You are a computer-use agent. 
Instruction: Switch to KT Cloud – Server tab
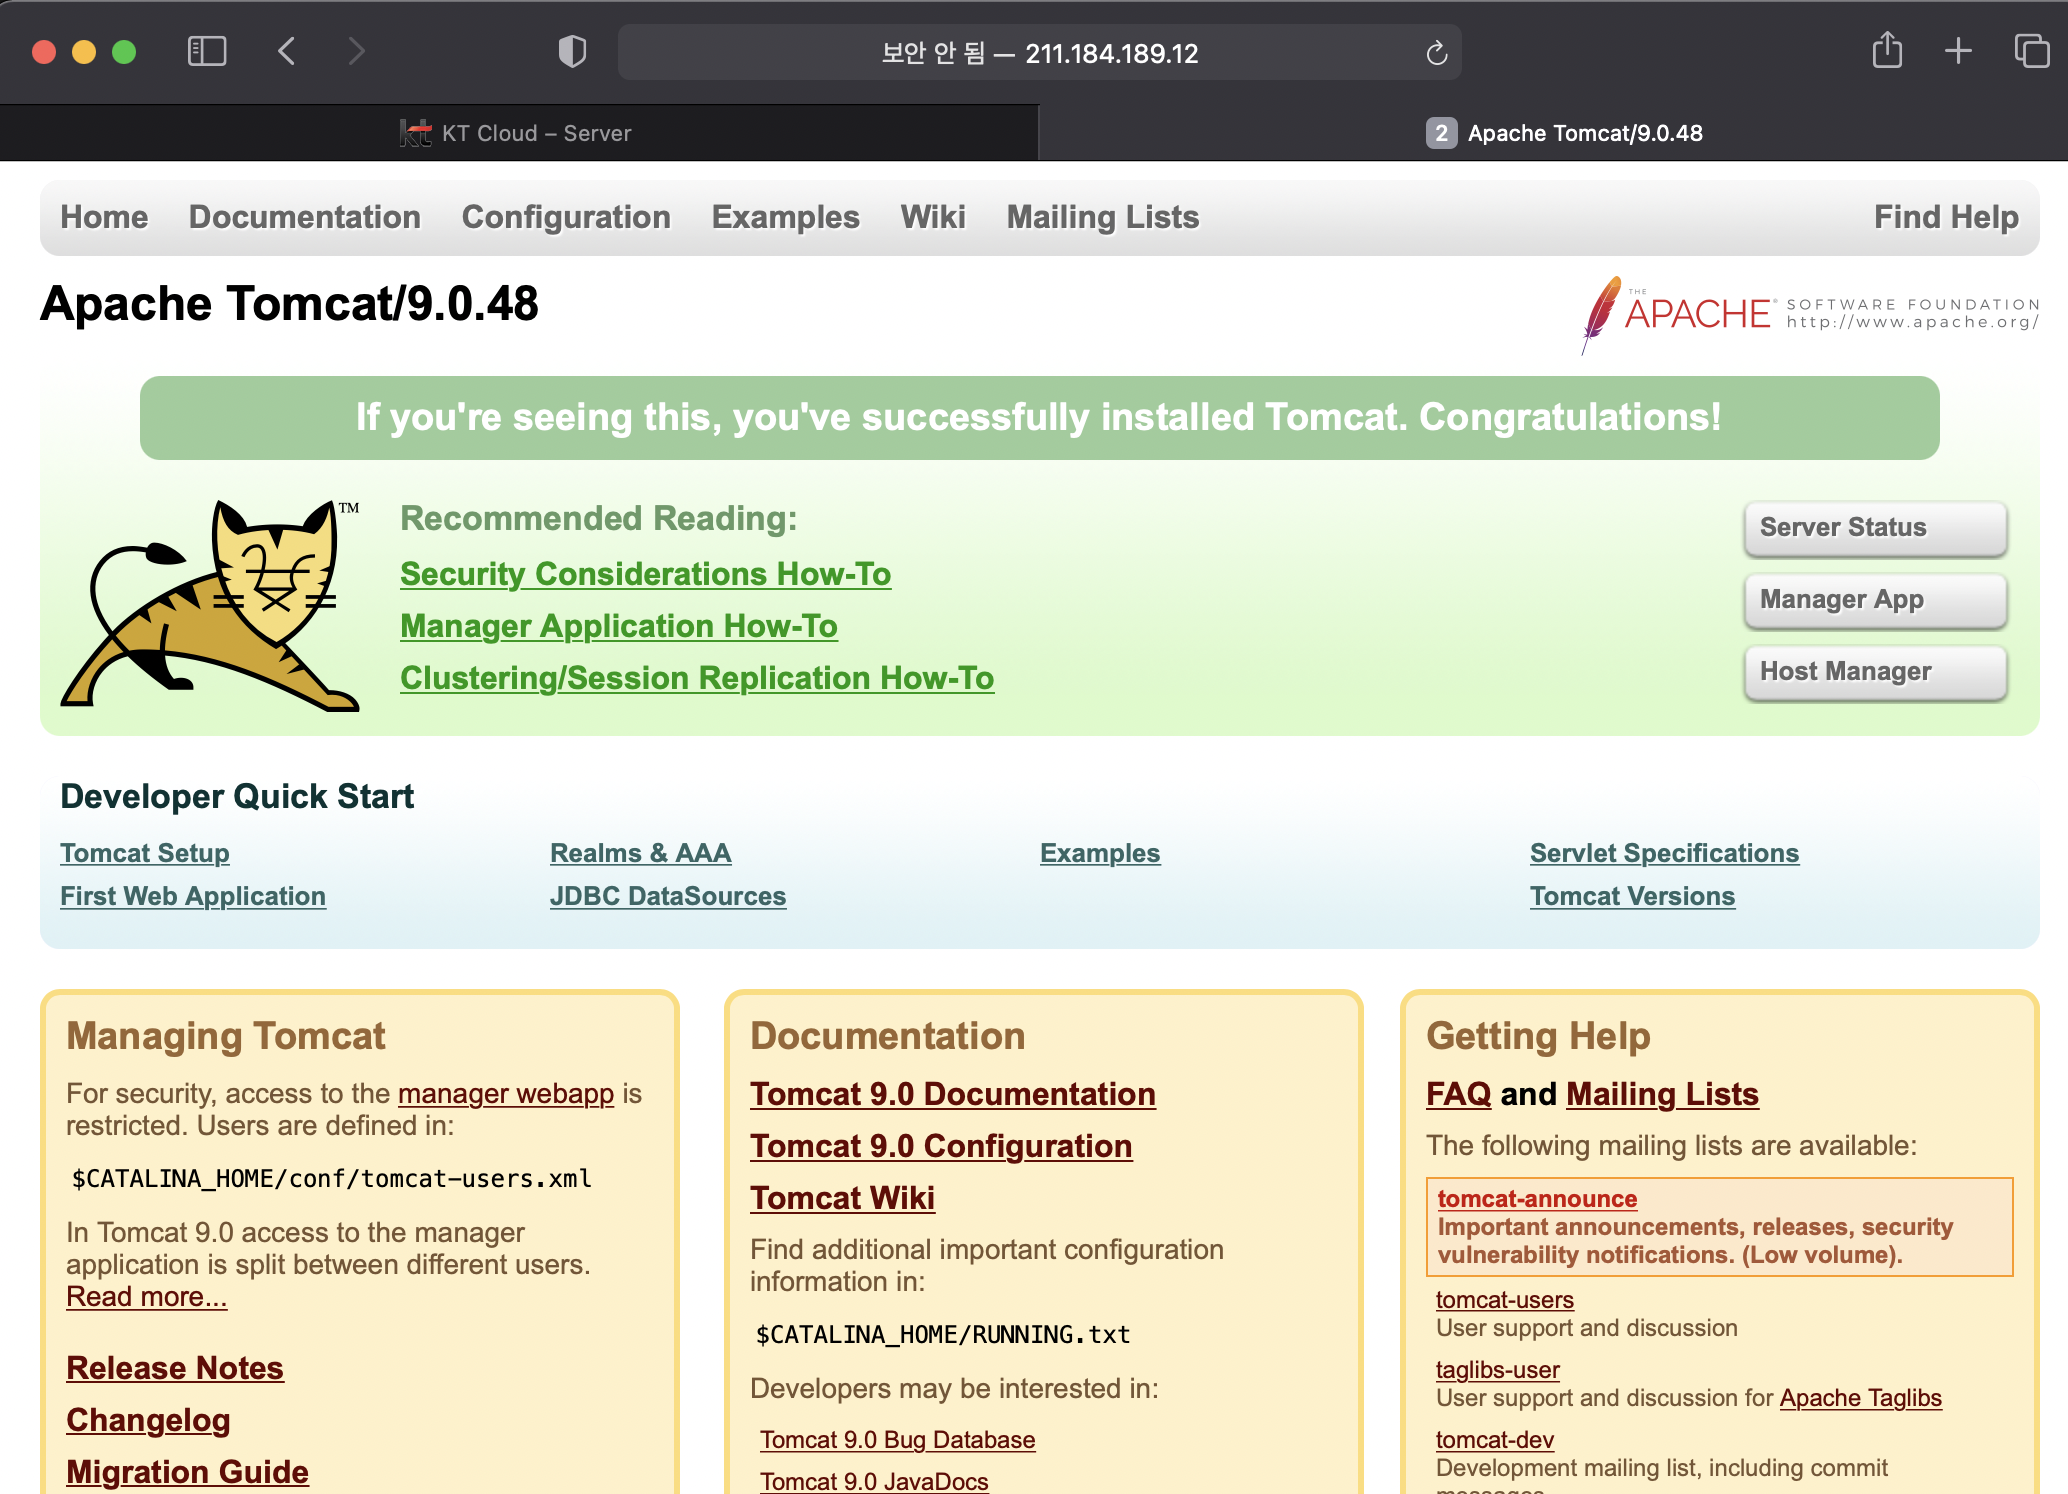[518, 133]
